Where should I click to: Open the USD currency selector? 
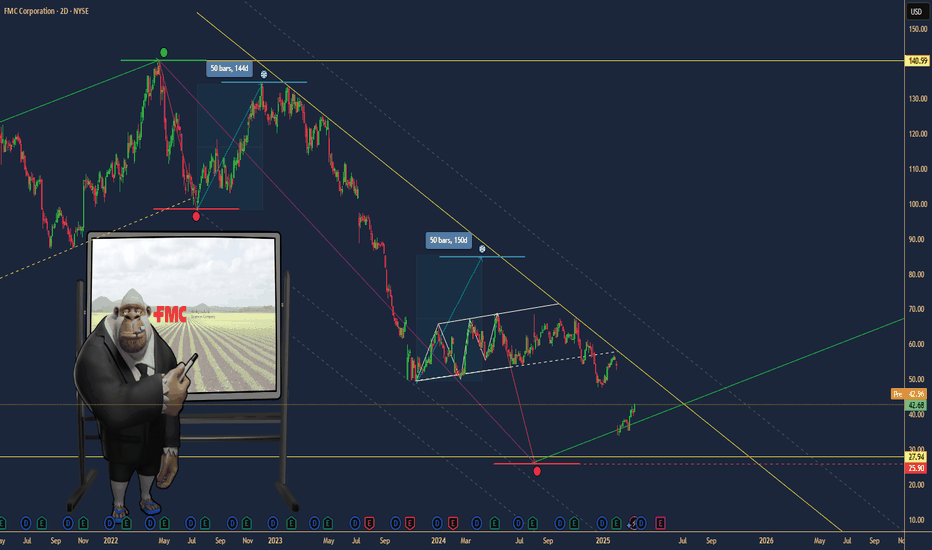tap(917, 11)
